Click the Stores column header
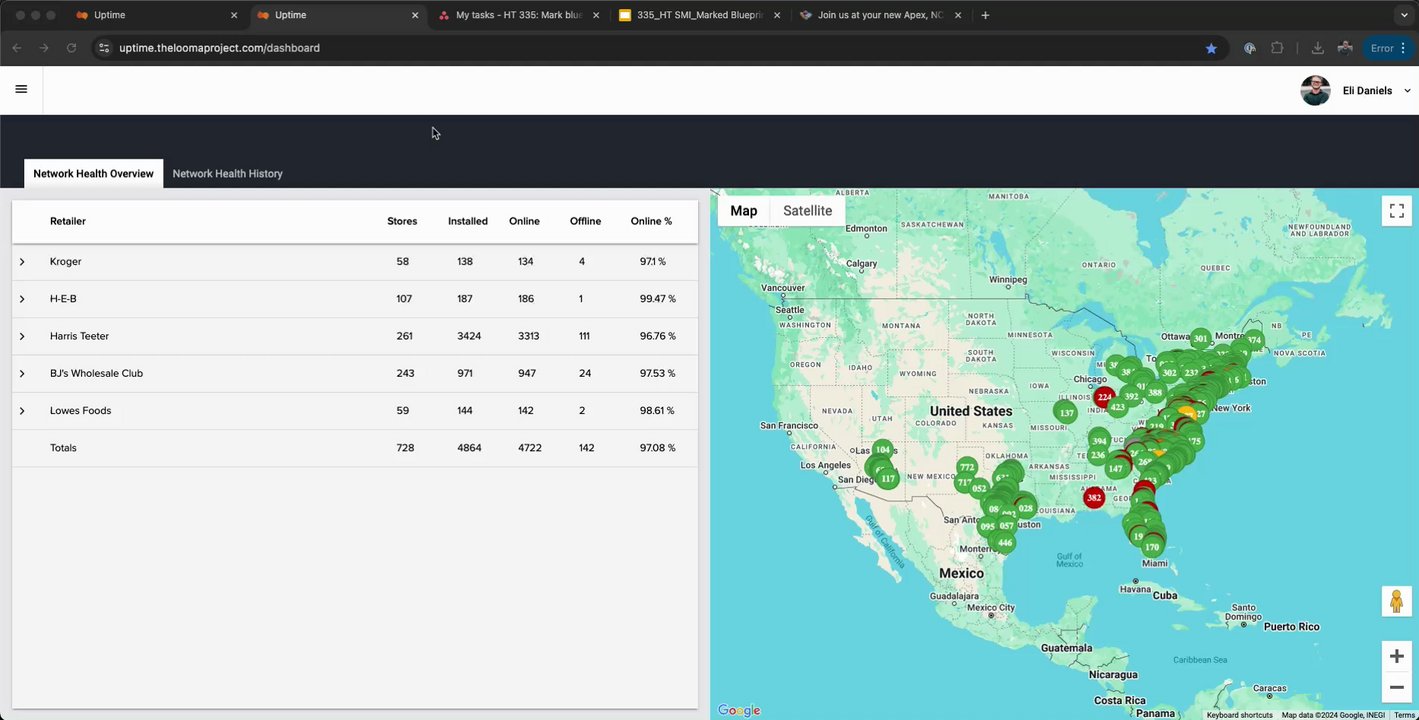This screenshot has width=1419, height=720. (402, 221)
